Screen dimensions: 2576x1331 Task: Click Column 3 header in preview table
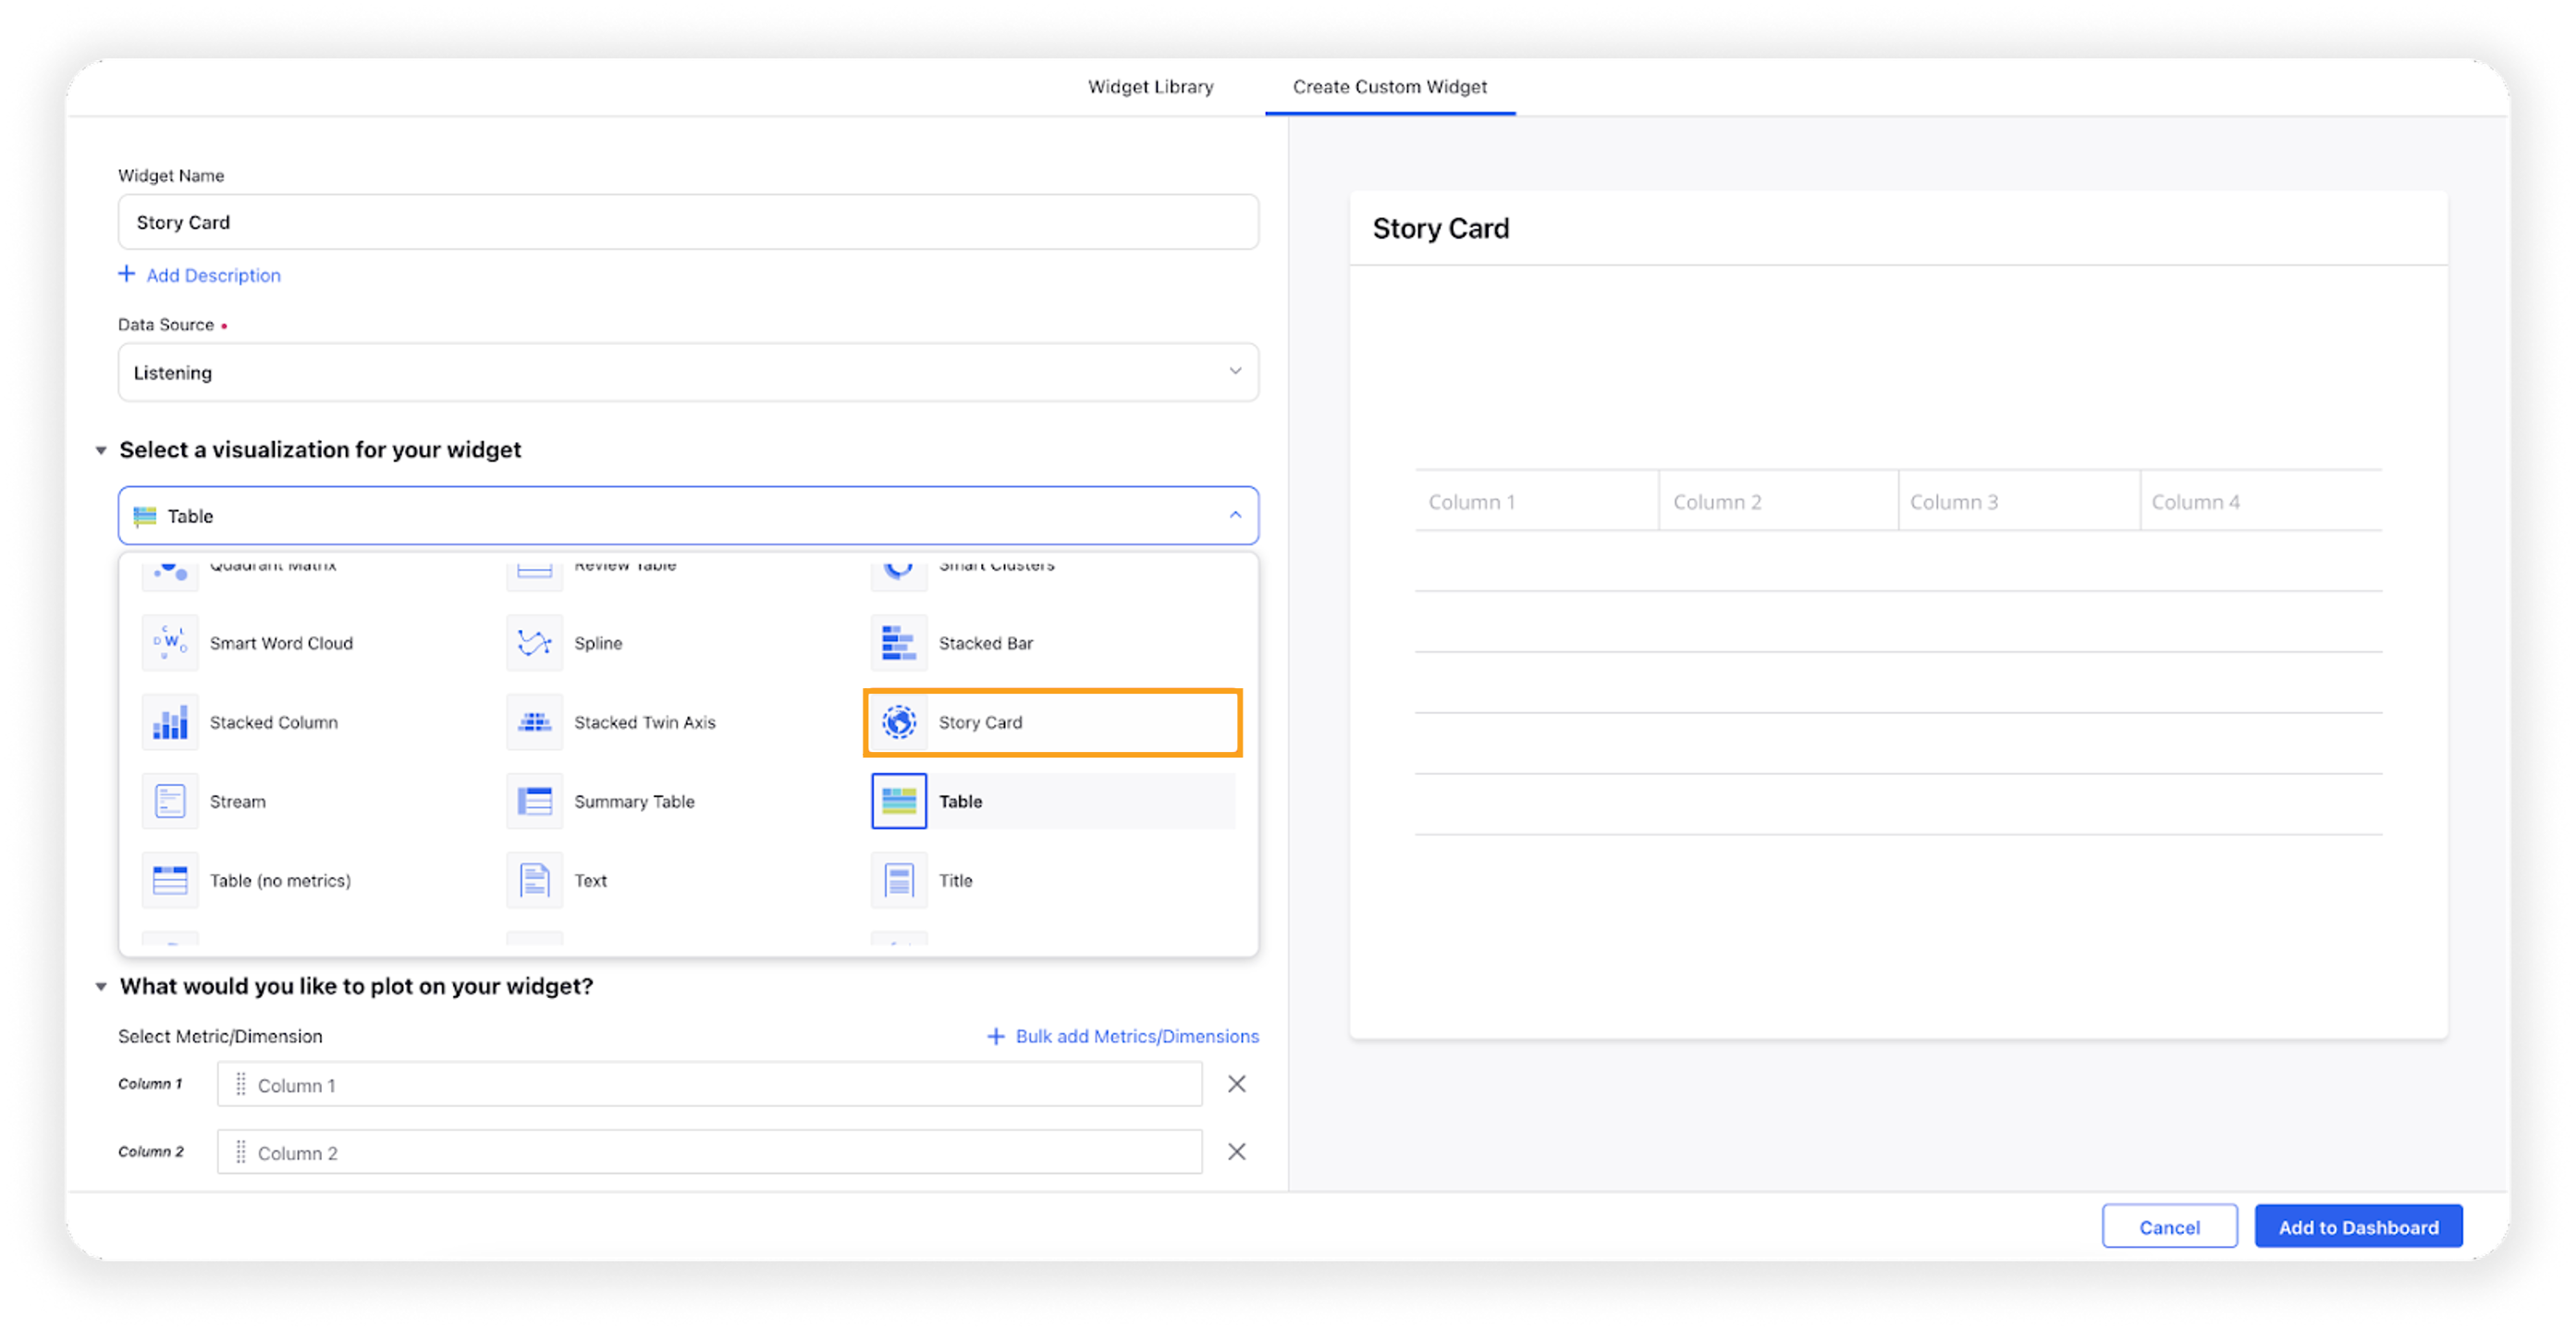(1953, 502)
